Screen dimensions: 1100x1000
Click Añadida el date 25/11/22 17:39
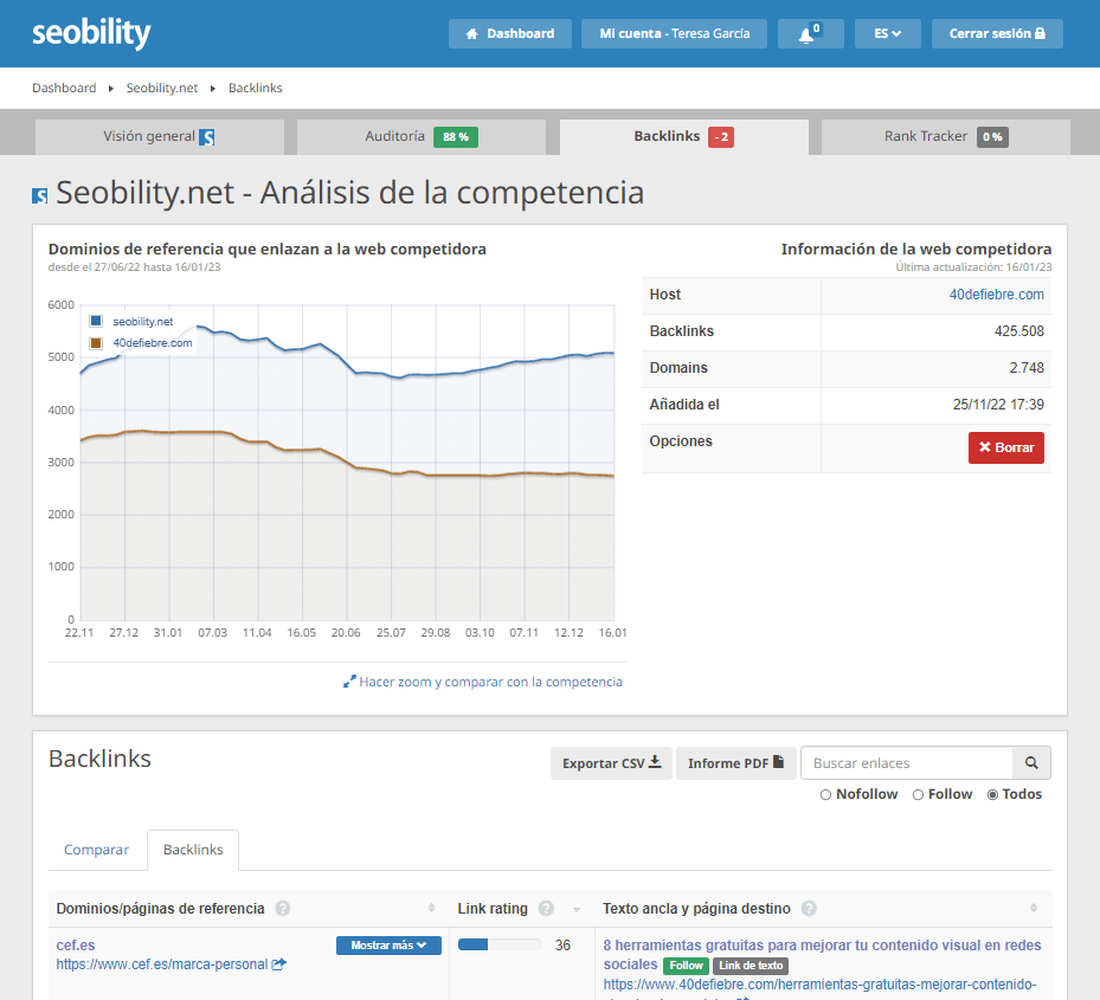pos(998,404)
